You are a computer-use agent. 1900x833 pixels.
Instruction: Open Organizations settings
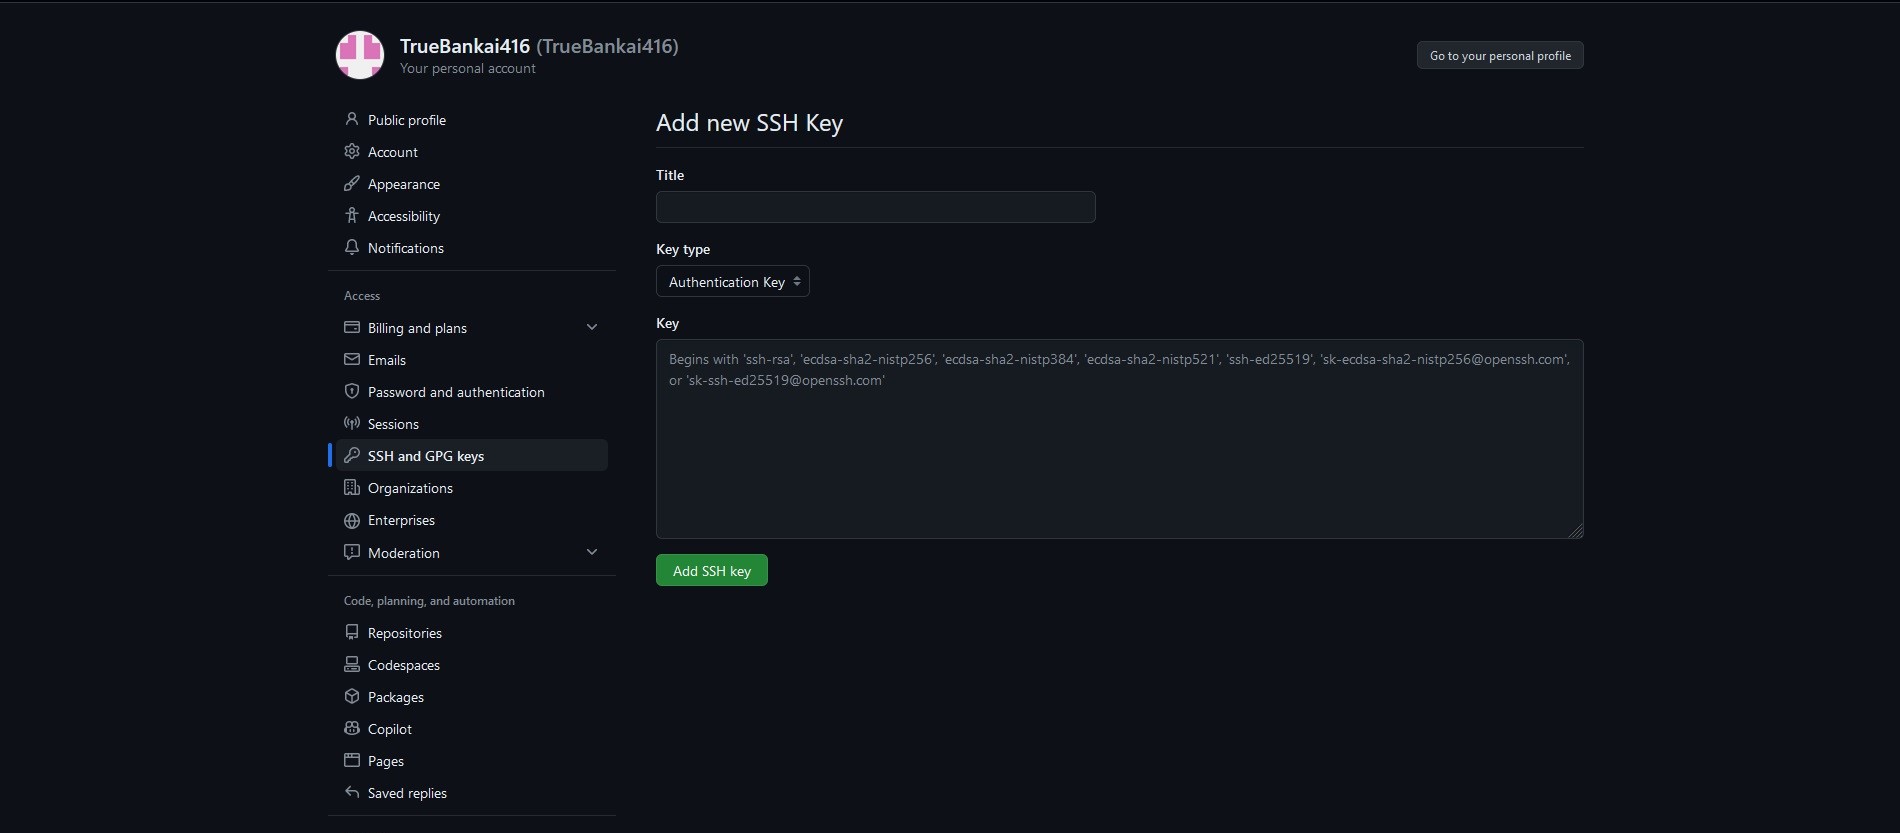pos(472,487)
